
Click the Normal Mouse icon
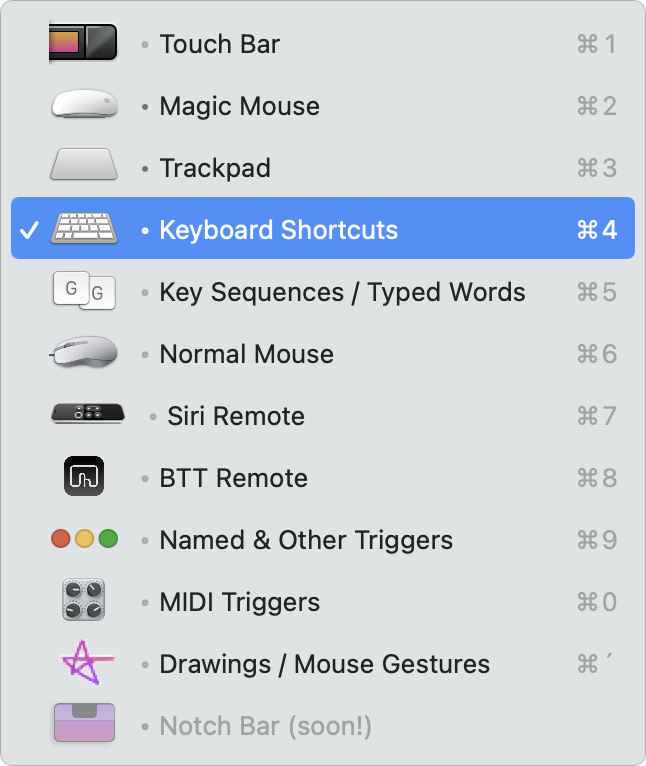pos(84,351)
